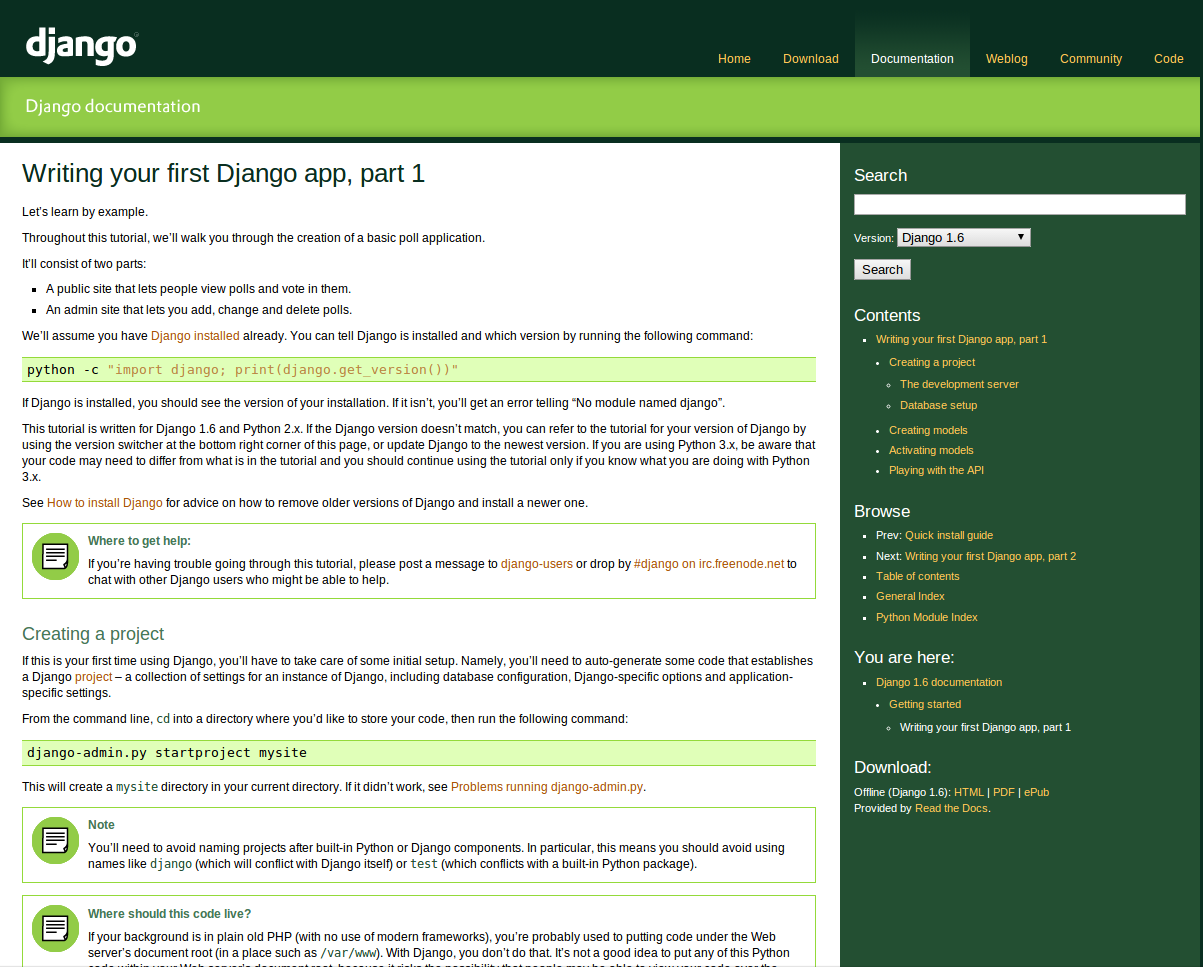Open next page Writing your first Django app, part 2

click(x=990, y=556)
